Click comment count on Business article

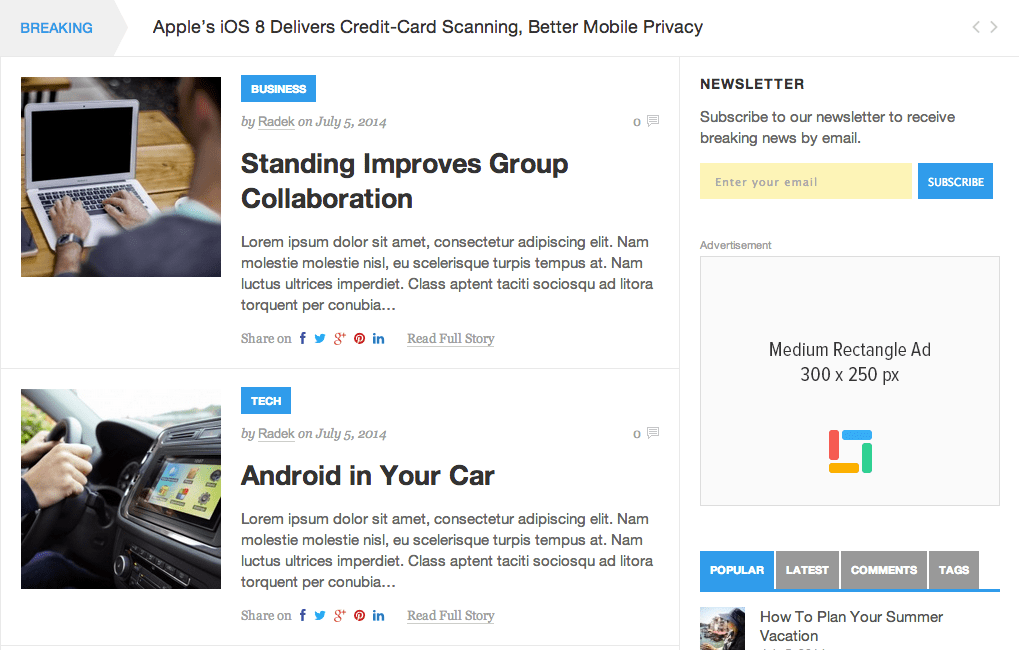tap(637, 122)
